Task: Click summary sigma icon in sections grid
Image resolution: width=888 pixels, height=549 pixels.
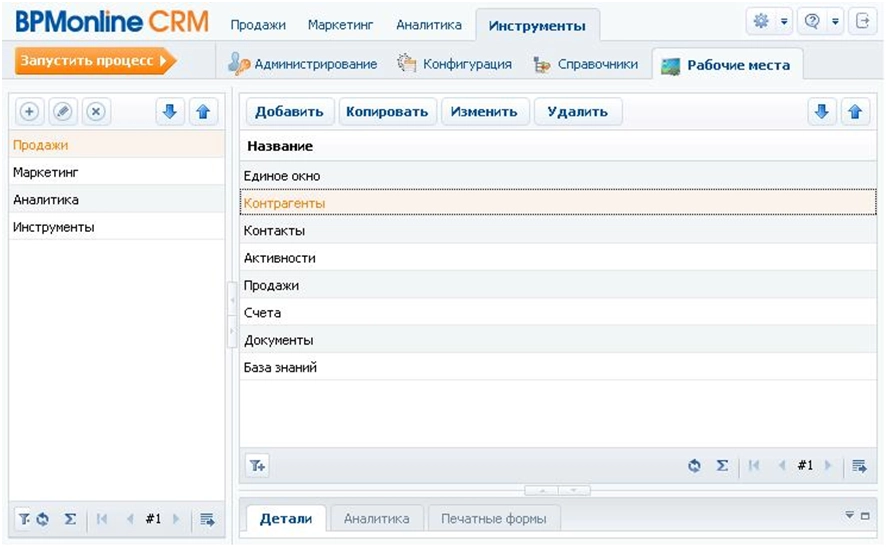Action: point(722,466)
